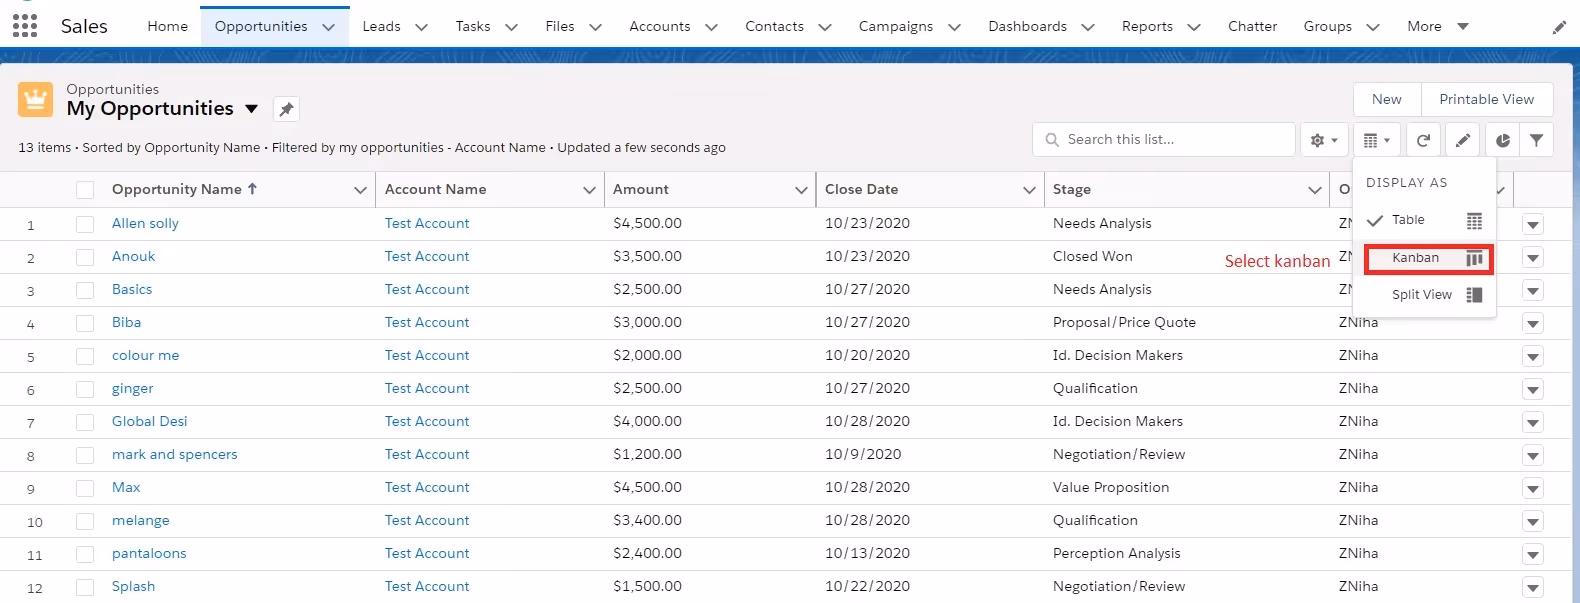1580x603 pixels.
Task: Click the $4,500.00 amount in Max row
Action: point(647,487)
